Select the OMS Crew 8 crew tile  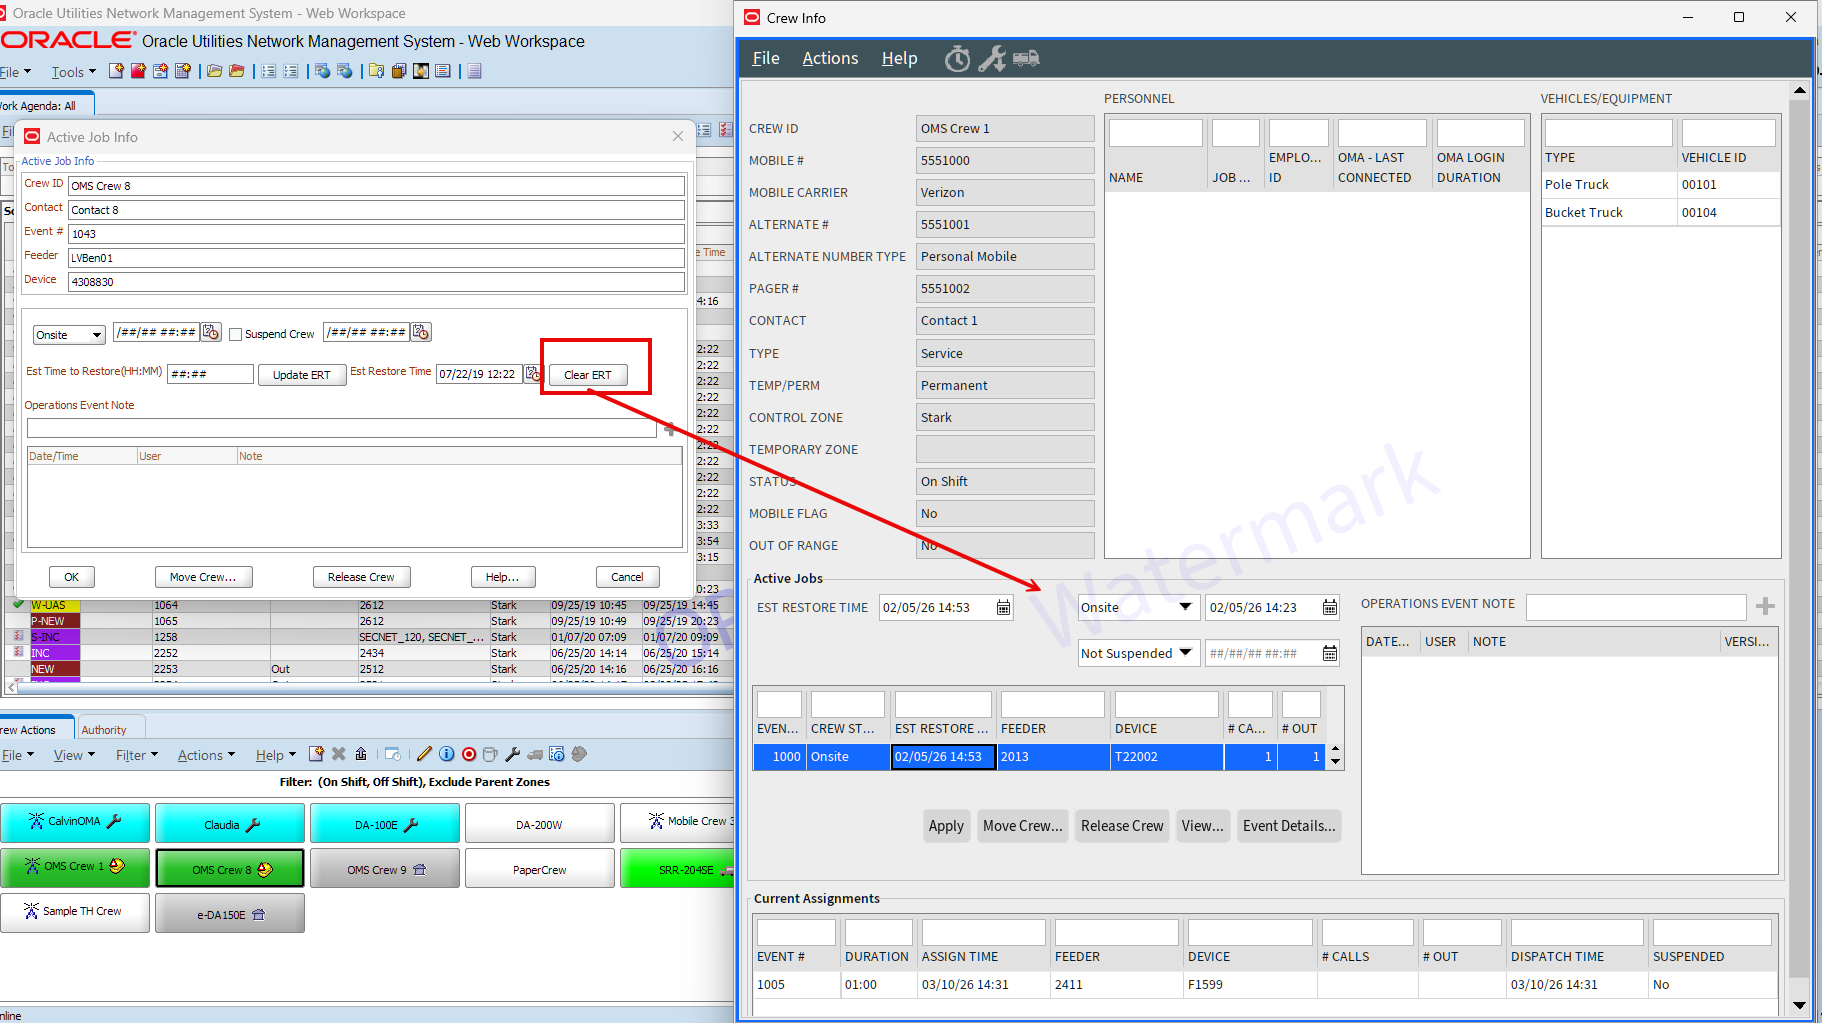pos(230,869)
